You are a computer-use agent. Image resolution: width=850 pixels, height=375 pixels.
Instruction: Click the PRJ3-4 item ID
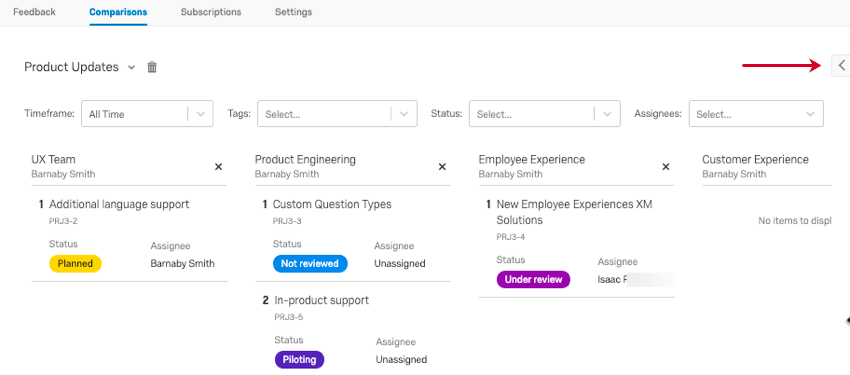[x=511, y=237]
